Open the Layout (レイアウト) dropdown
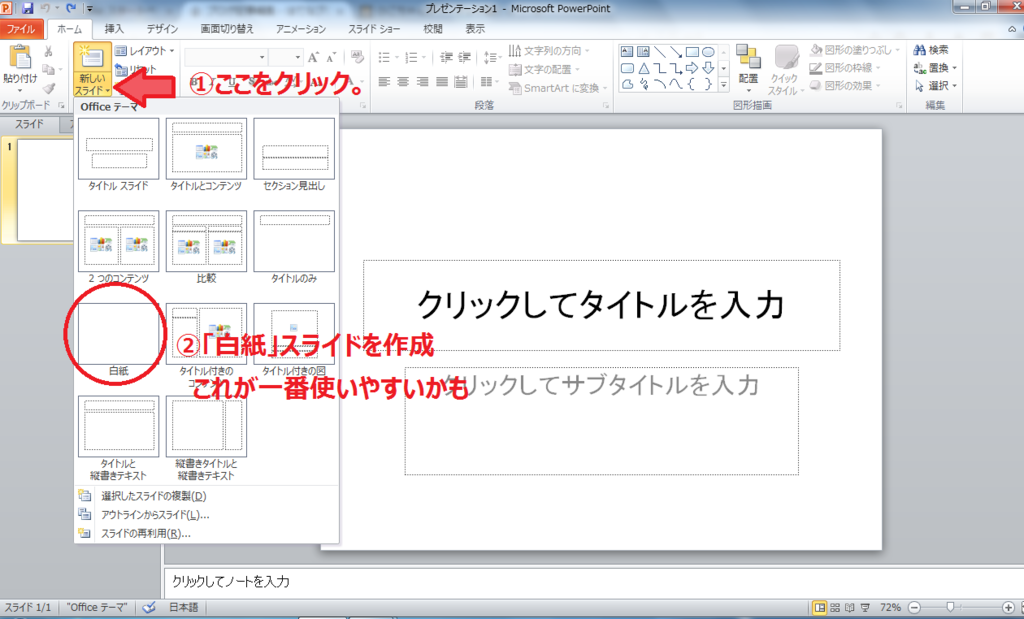1024x619 pixels. 145,51
